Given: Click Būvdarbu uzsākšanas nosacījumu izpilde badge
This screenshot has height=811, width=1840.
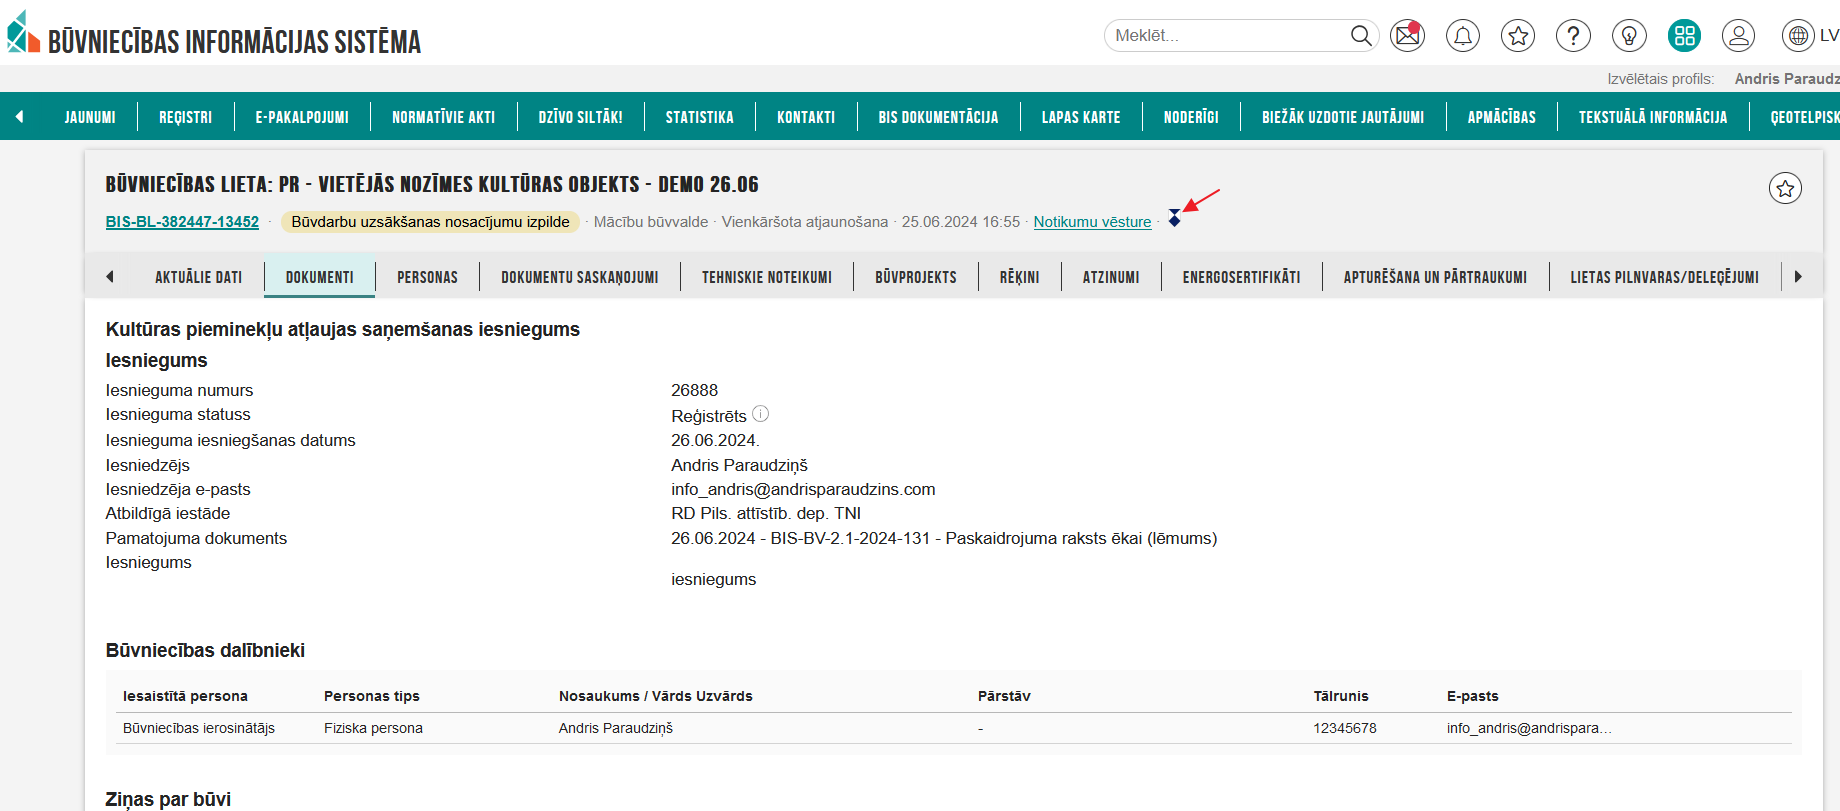Looking at the screenshot, I should (430, 222).
